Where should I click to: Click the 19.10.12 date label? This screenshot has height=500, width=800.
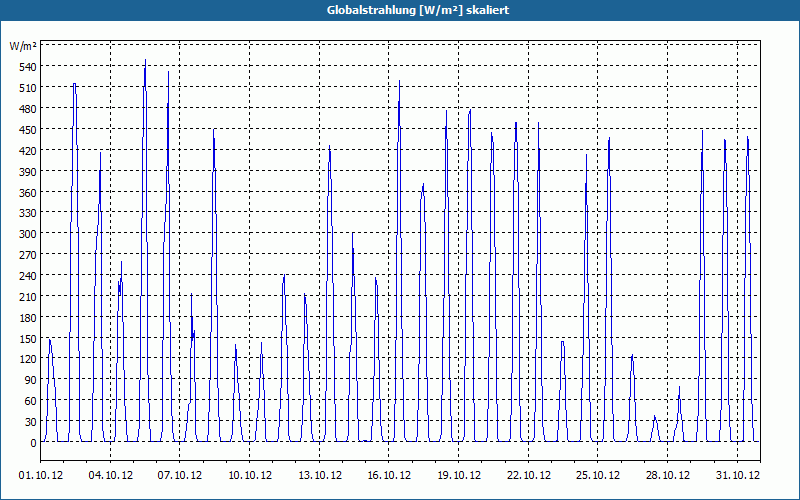point(458,475)
